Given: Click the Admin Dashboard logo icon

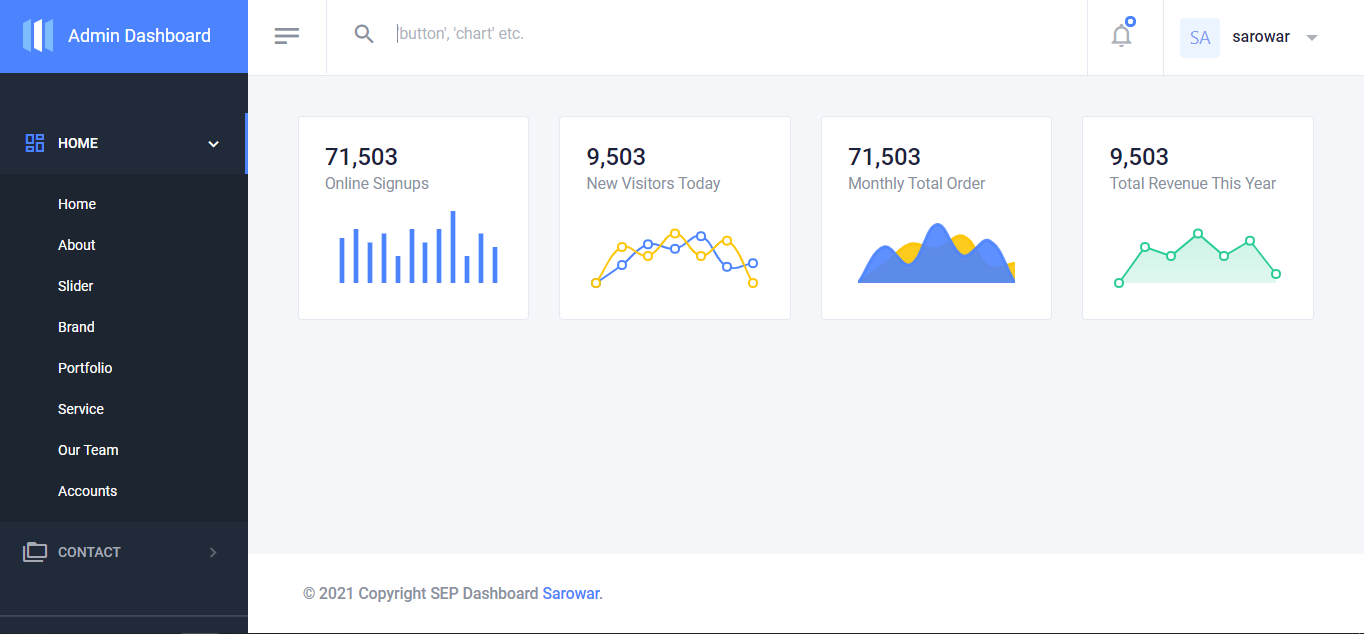Looking at the screenshot, I should point(38,36).
